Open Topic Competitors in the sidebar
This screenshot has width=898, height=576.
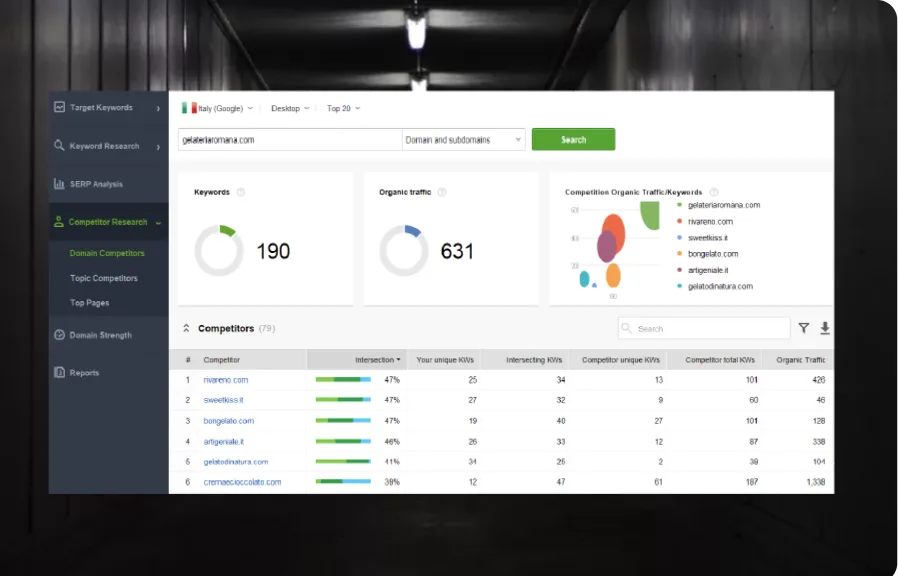point(104,278)
